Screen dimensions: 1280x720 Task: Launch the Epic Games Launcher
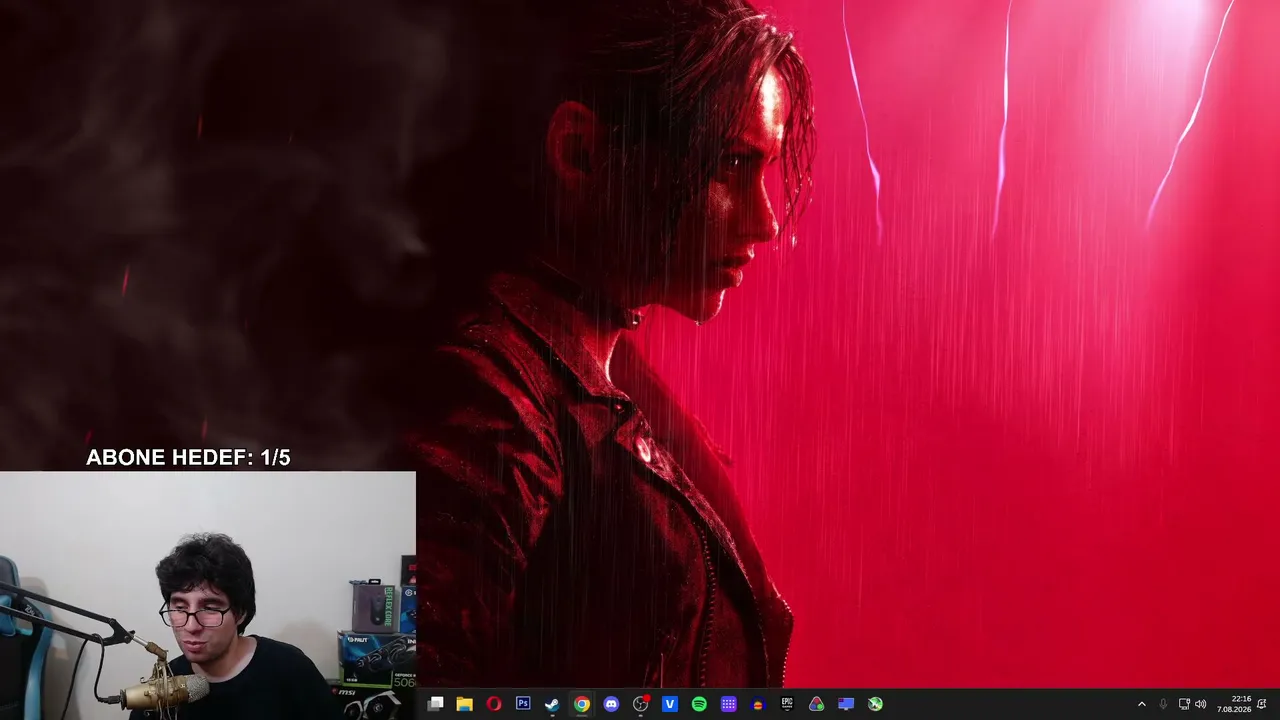(787, 704)
